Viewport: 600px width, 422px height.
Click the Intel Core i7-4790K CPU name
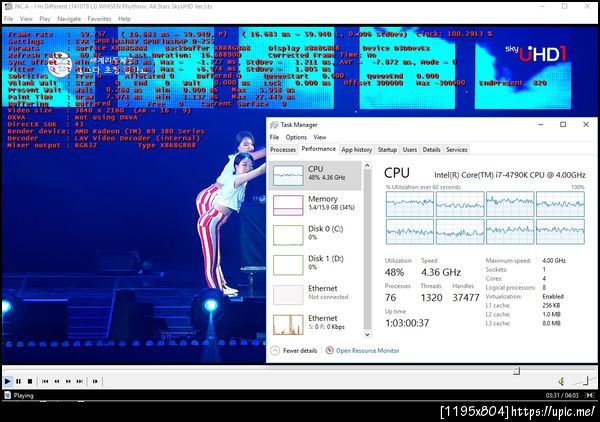510,175
